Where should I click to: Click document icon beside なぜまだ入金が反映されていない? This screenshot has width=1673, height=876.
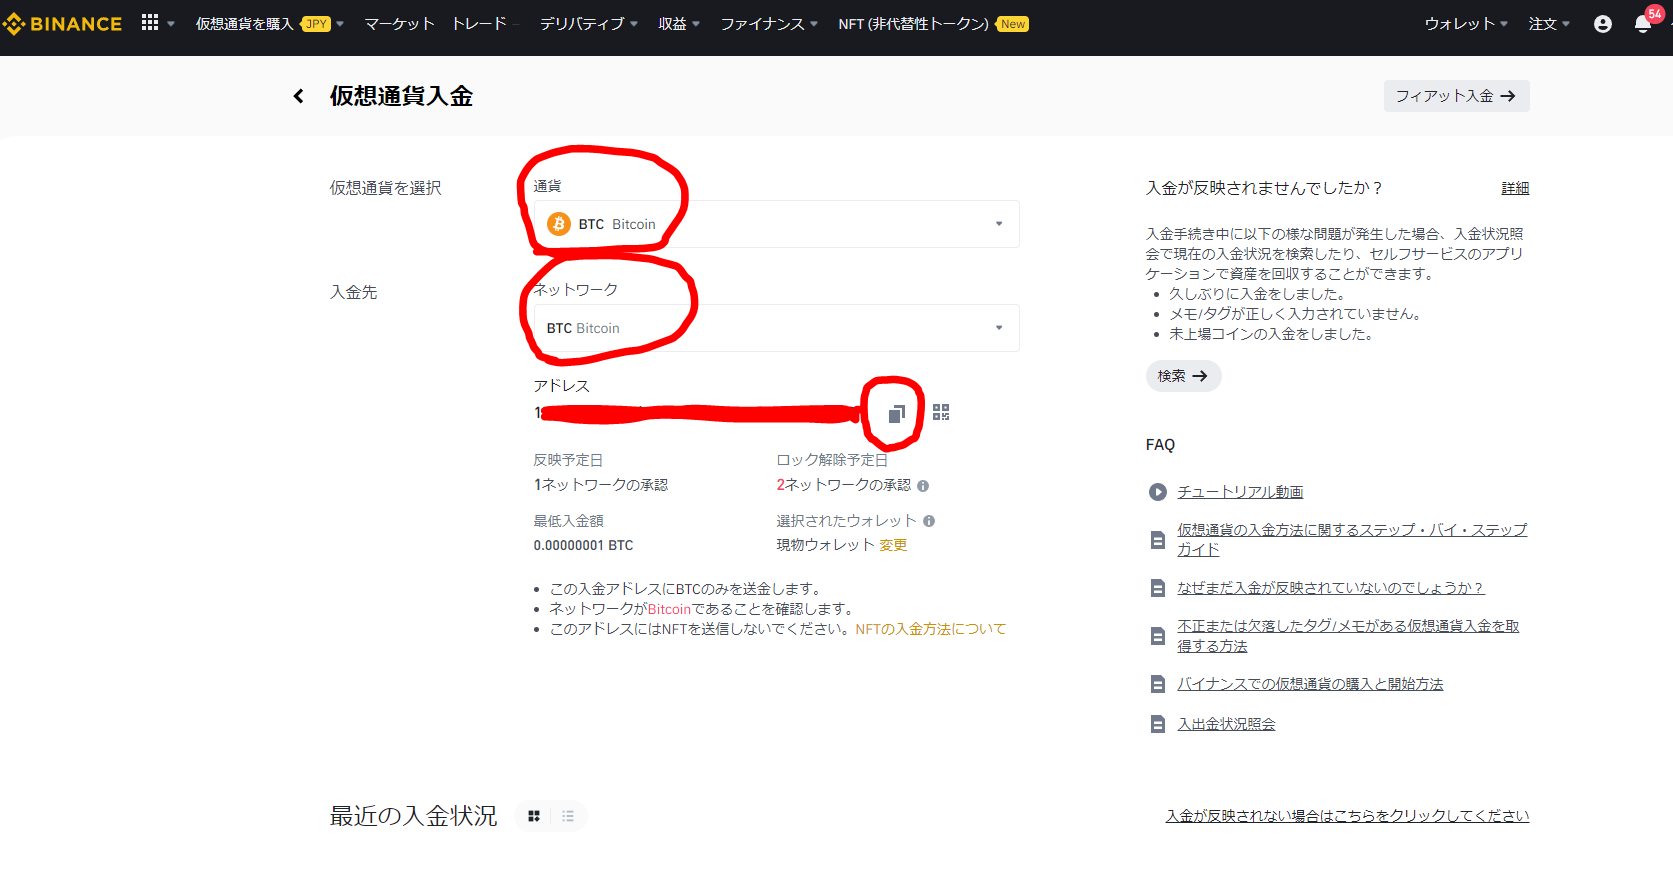pyautogui.click(x=1158, y=588)
